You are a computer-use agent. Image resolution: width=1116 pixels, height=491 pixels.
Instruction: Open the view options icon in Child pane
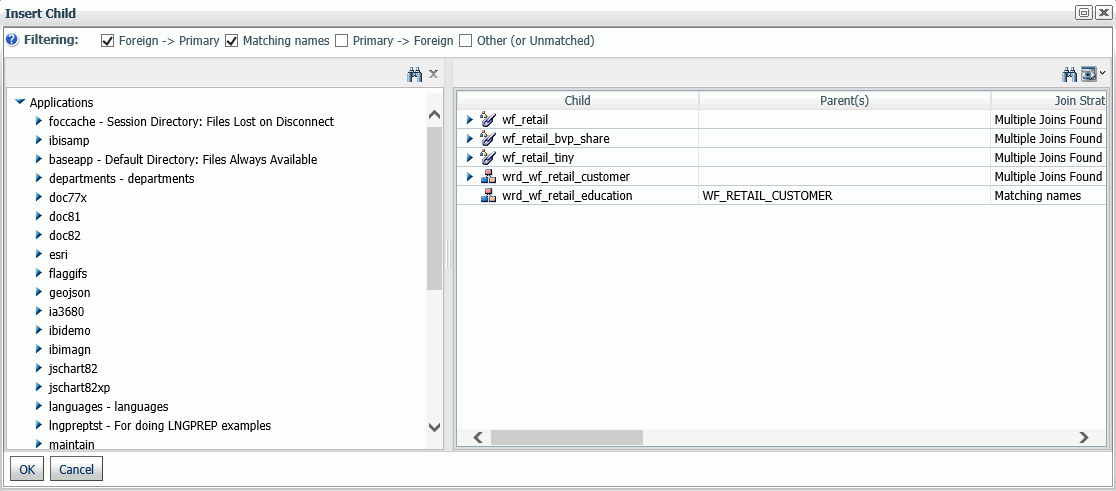(1089, 74)
